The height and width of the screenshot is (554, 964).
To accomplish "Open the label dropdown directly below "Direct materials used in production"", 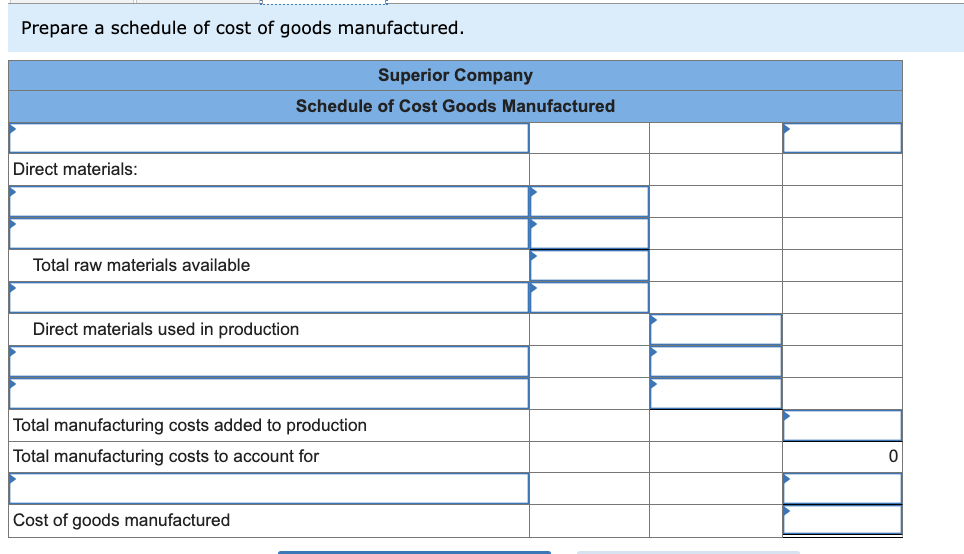I will [269, 362].
